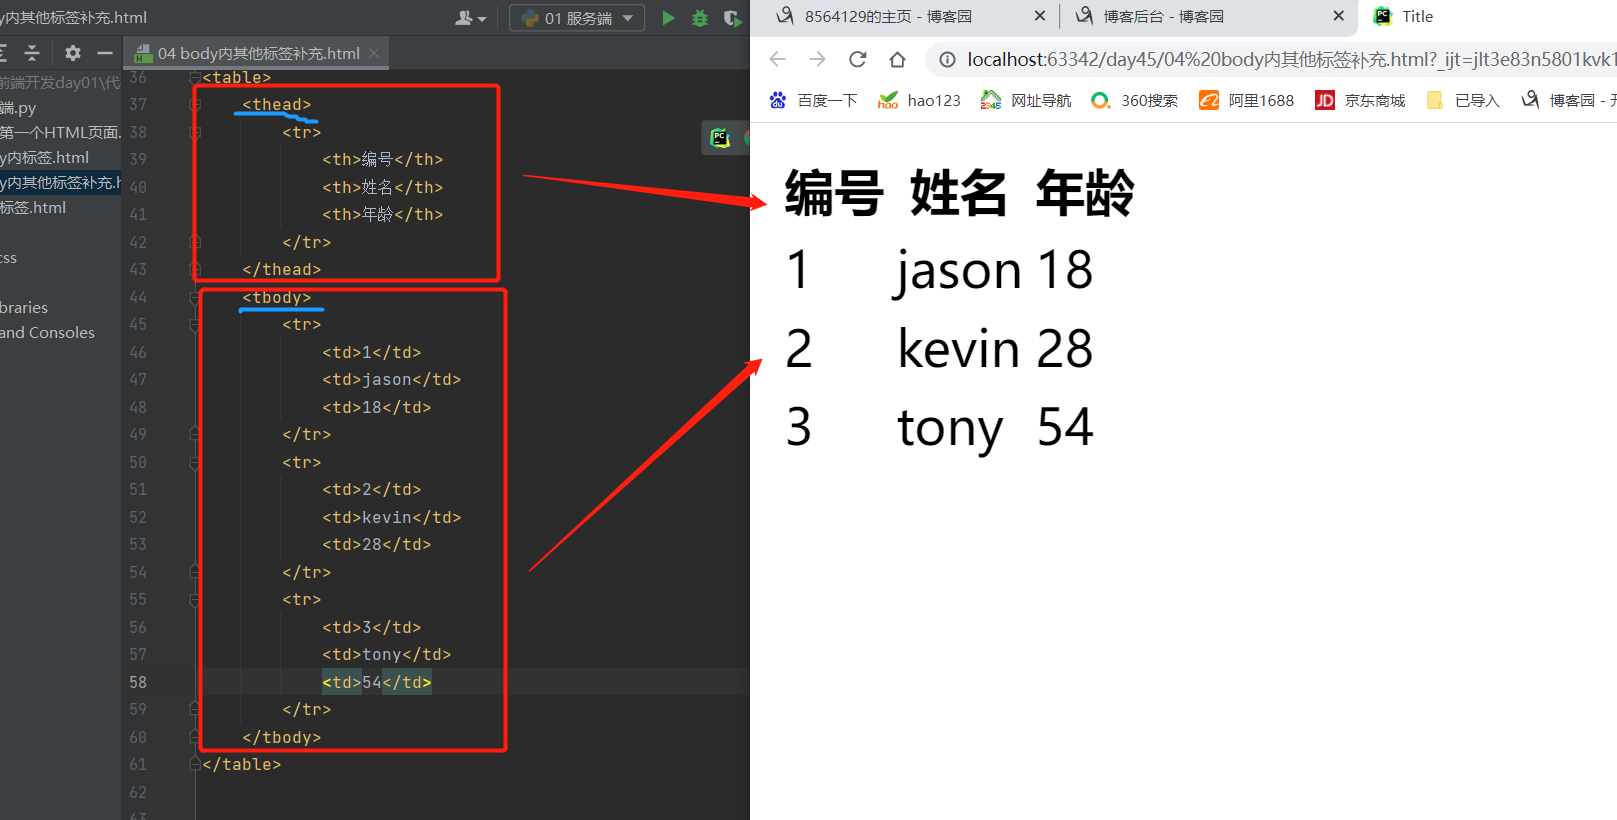Viewport: 1617px width, 820px height.
Task: Click the <td>jason</td> code line
Action: pyautogui.click(x=391, y=380)
